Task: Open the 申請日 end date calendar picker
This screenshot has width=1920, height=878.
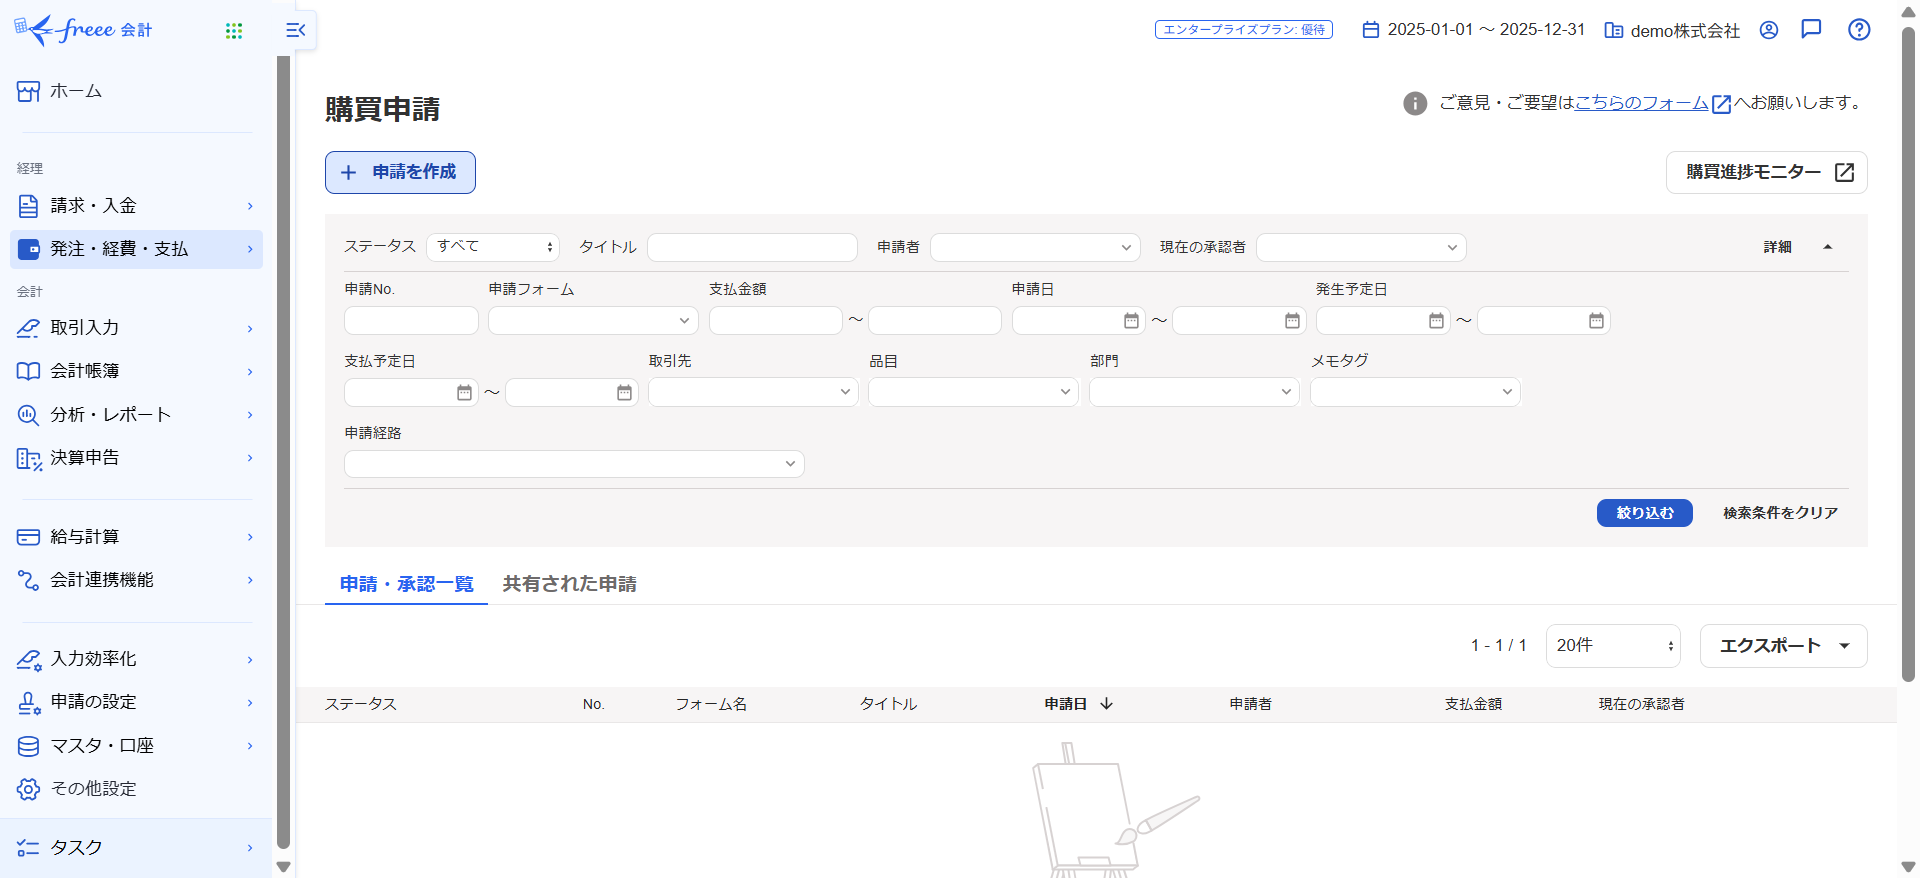Action: pyautogui.click(x=1292, y=321)
